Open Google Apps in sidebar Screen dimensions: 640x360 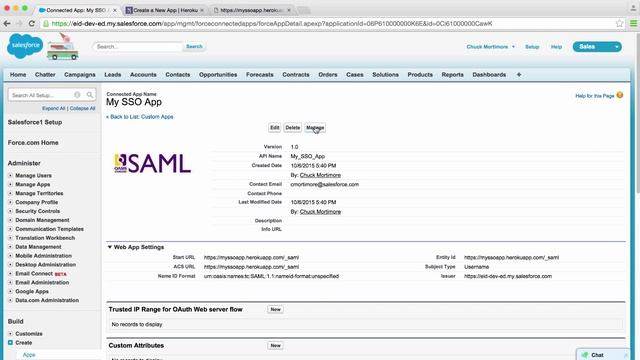[32, 291]
